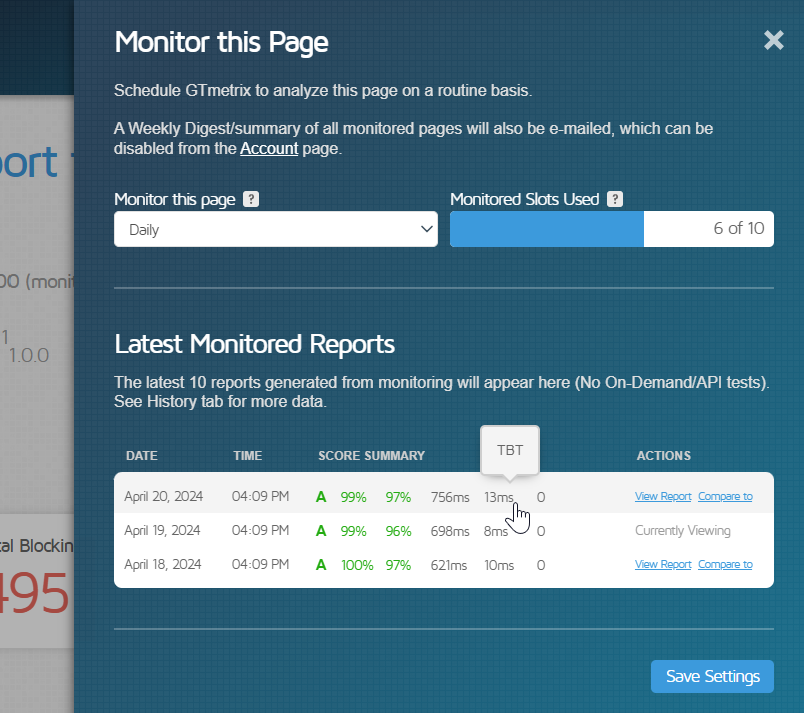Viewport: 804px width, 713px height.
Task: Close the Monitor this Page dialog
Action: click(x=773, y=40)
